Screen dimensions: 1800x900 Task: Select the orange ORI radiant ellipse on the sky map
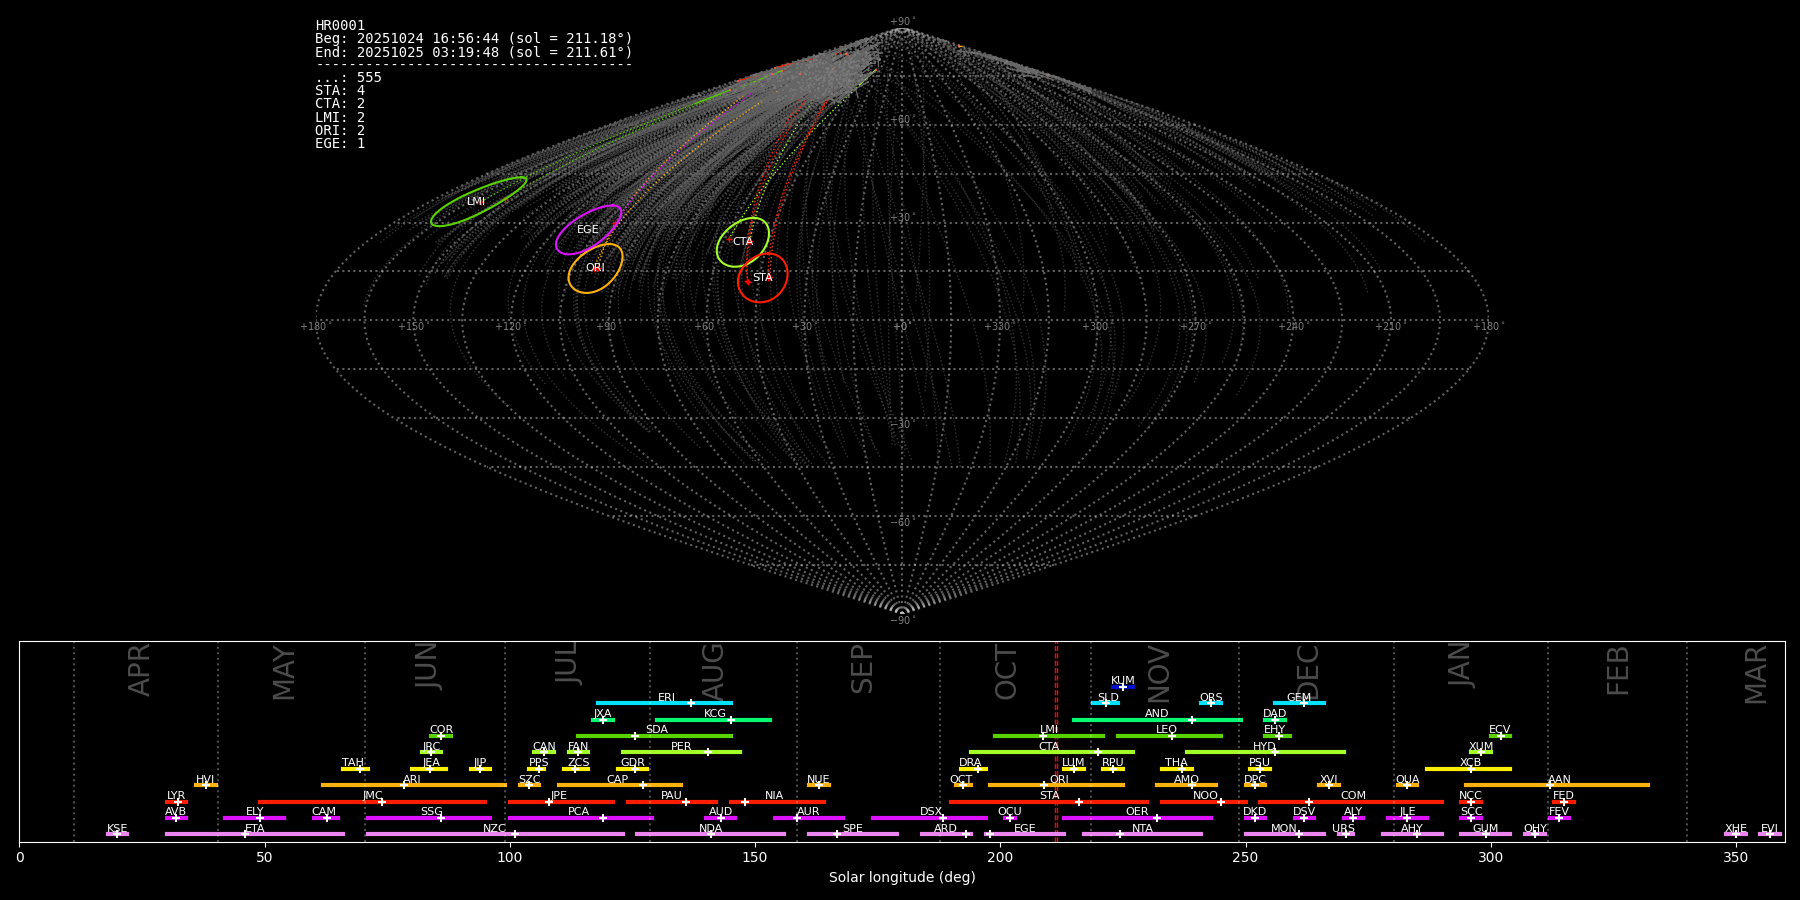pos(595,268)
